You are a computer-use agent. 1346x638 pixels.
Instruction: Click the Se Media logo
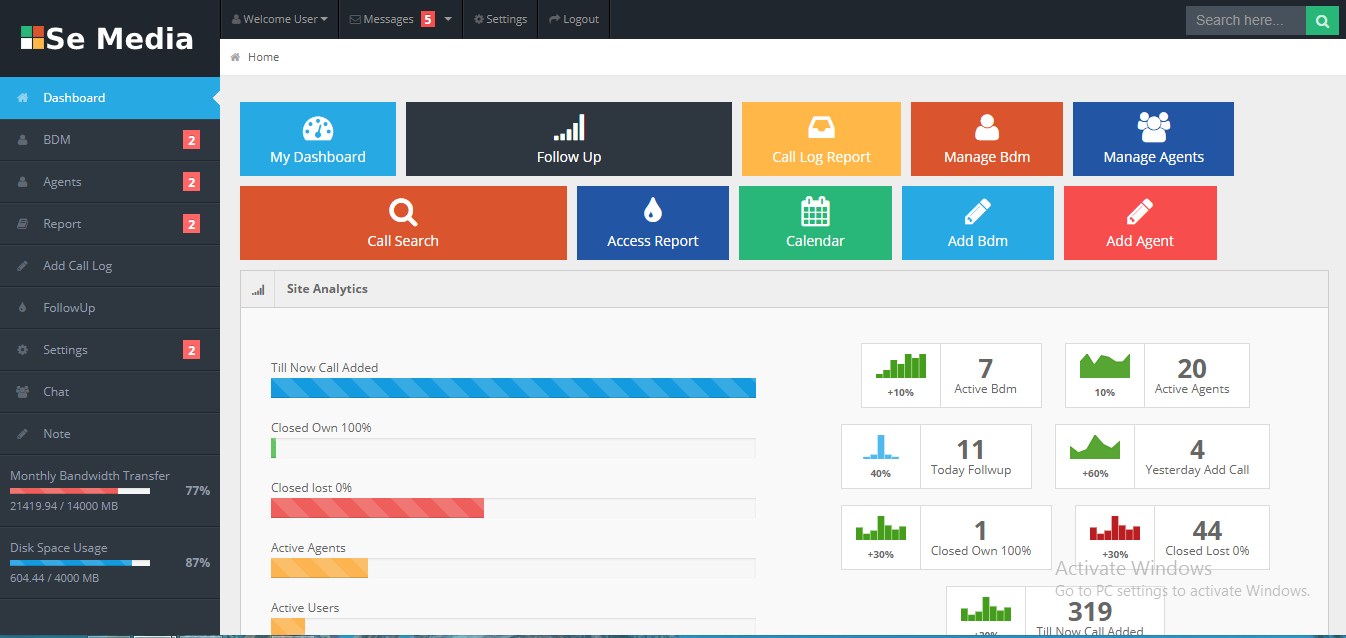coord(108,38)
